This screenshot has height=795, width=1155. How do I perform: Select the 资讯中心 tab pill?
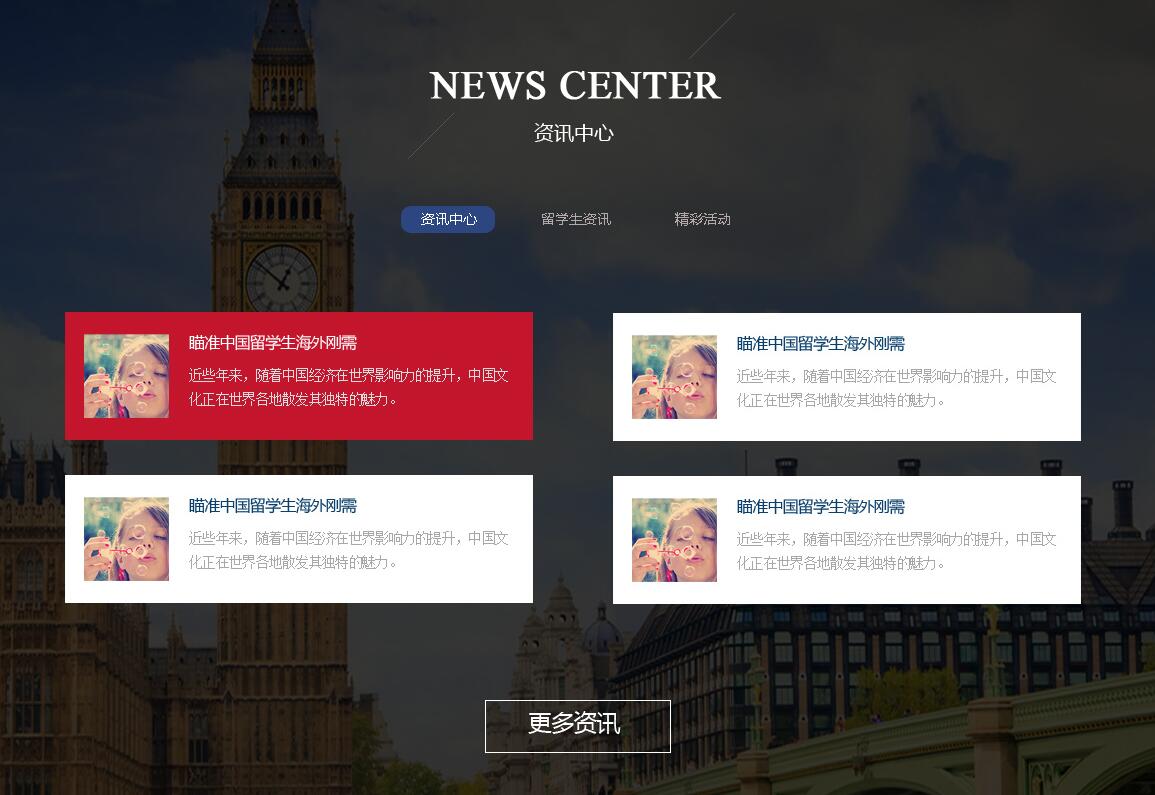(448, 220)
